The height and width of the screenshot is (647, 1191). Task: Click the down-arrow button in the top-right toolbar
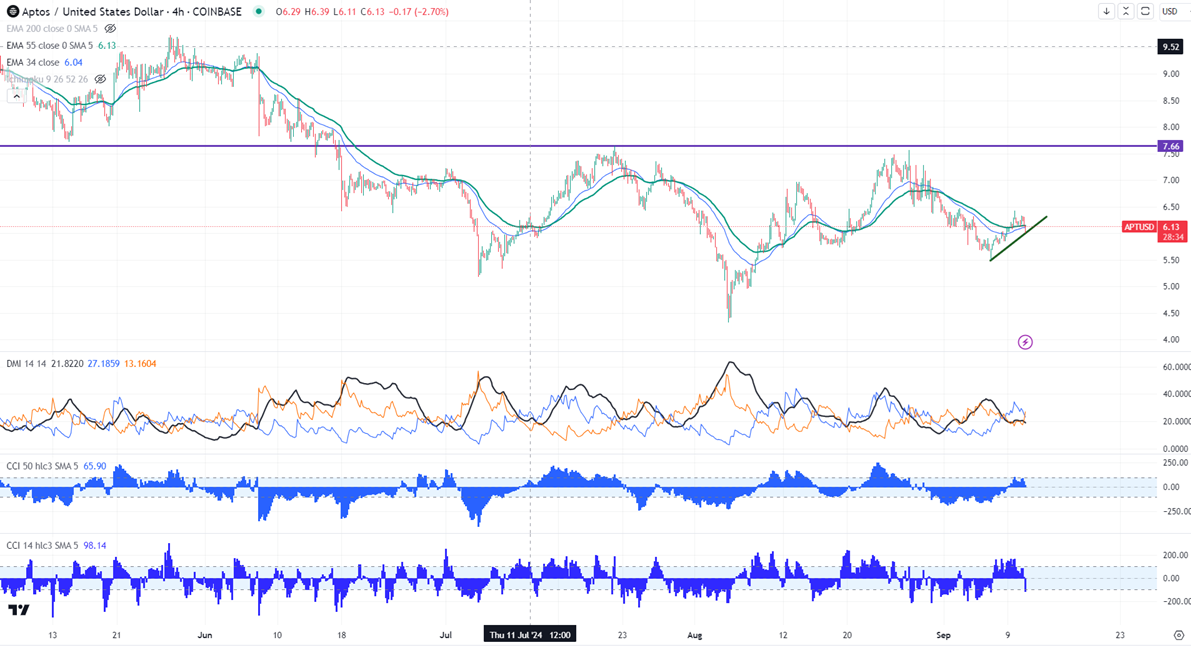pos(1106,11)
